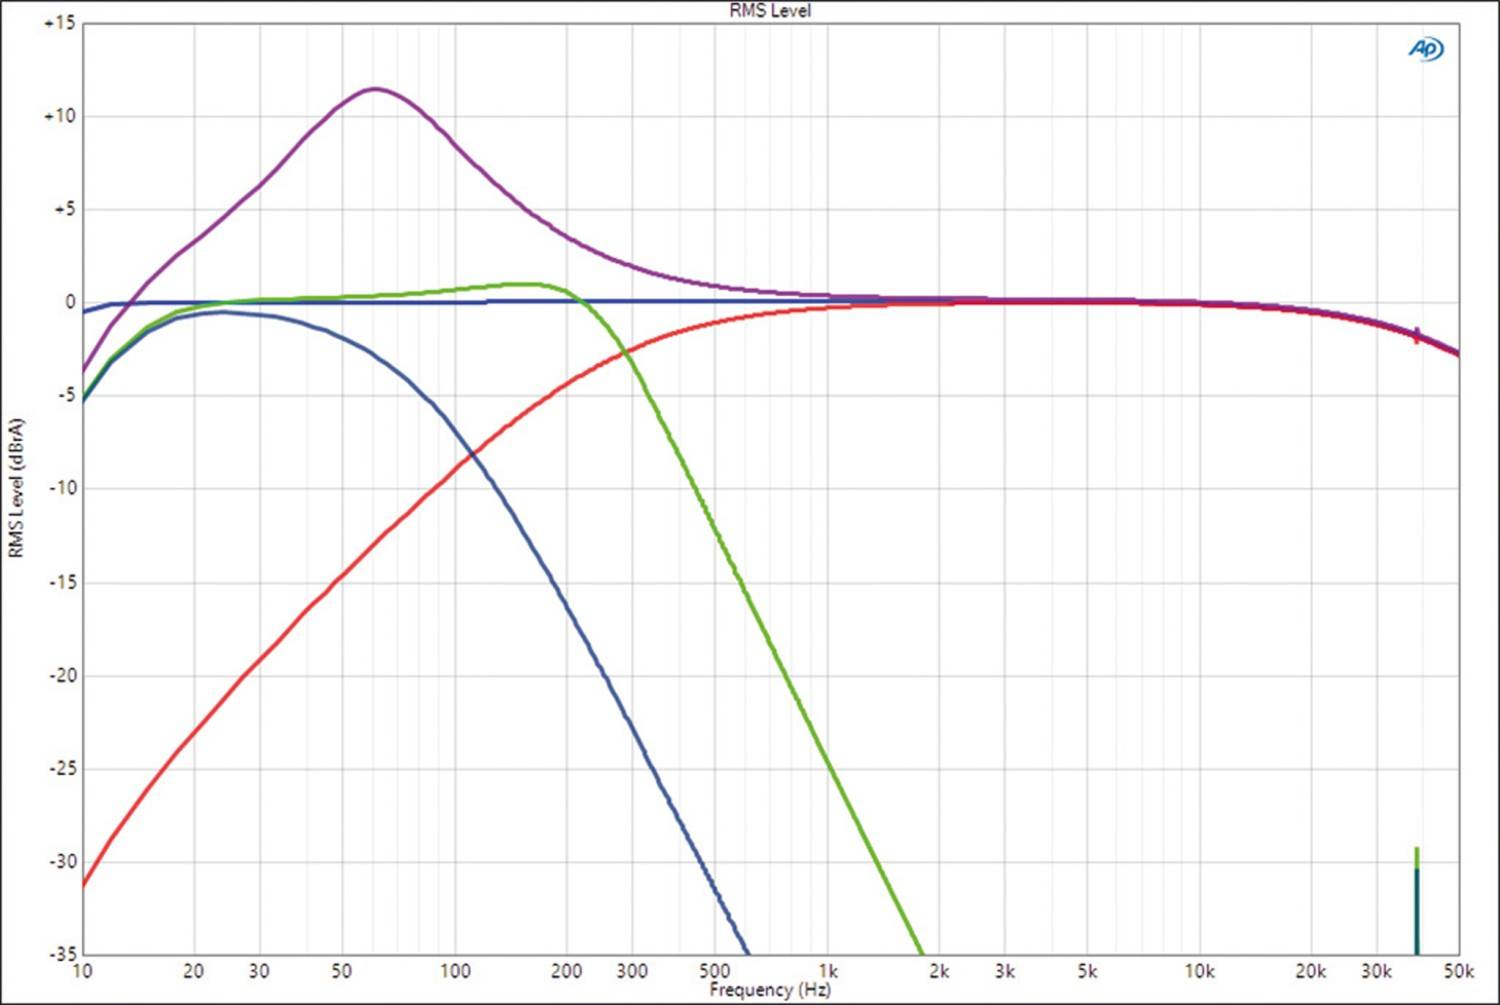
Task: Click the -35 y-axis value
Action: (x=61, y=954)
